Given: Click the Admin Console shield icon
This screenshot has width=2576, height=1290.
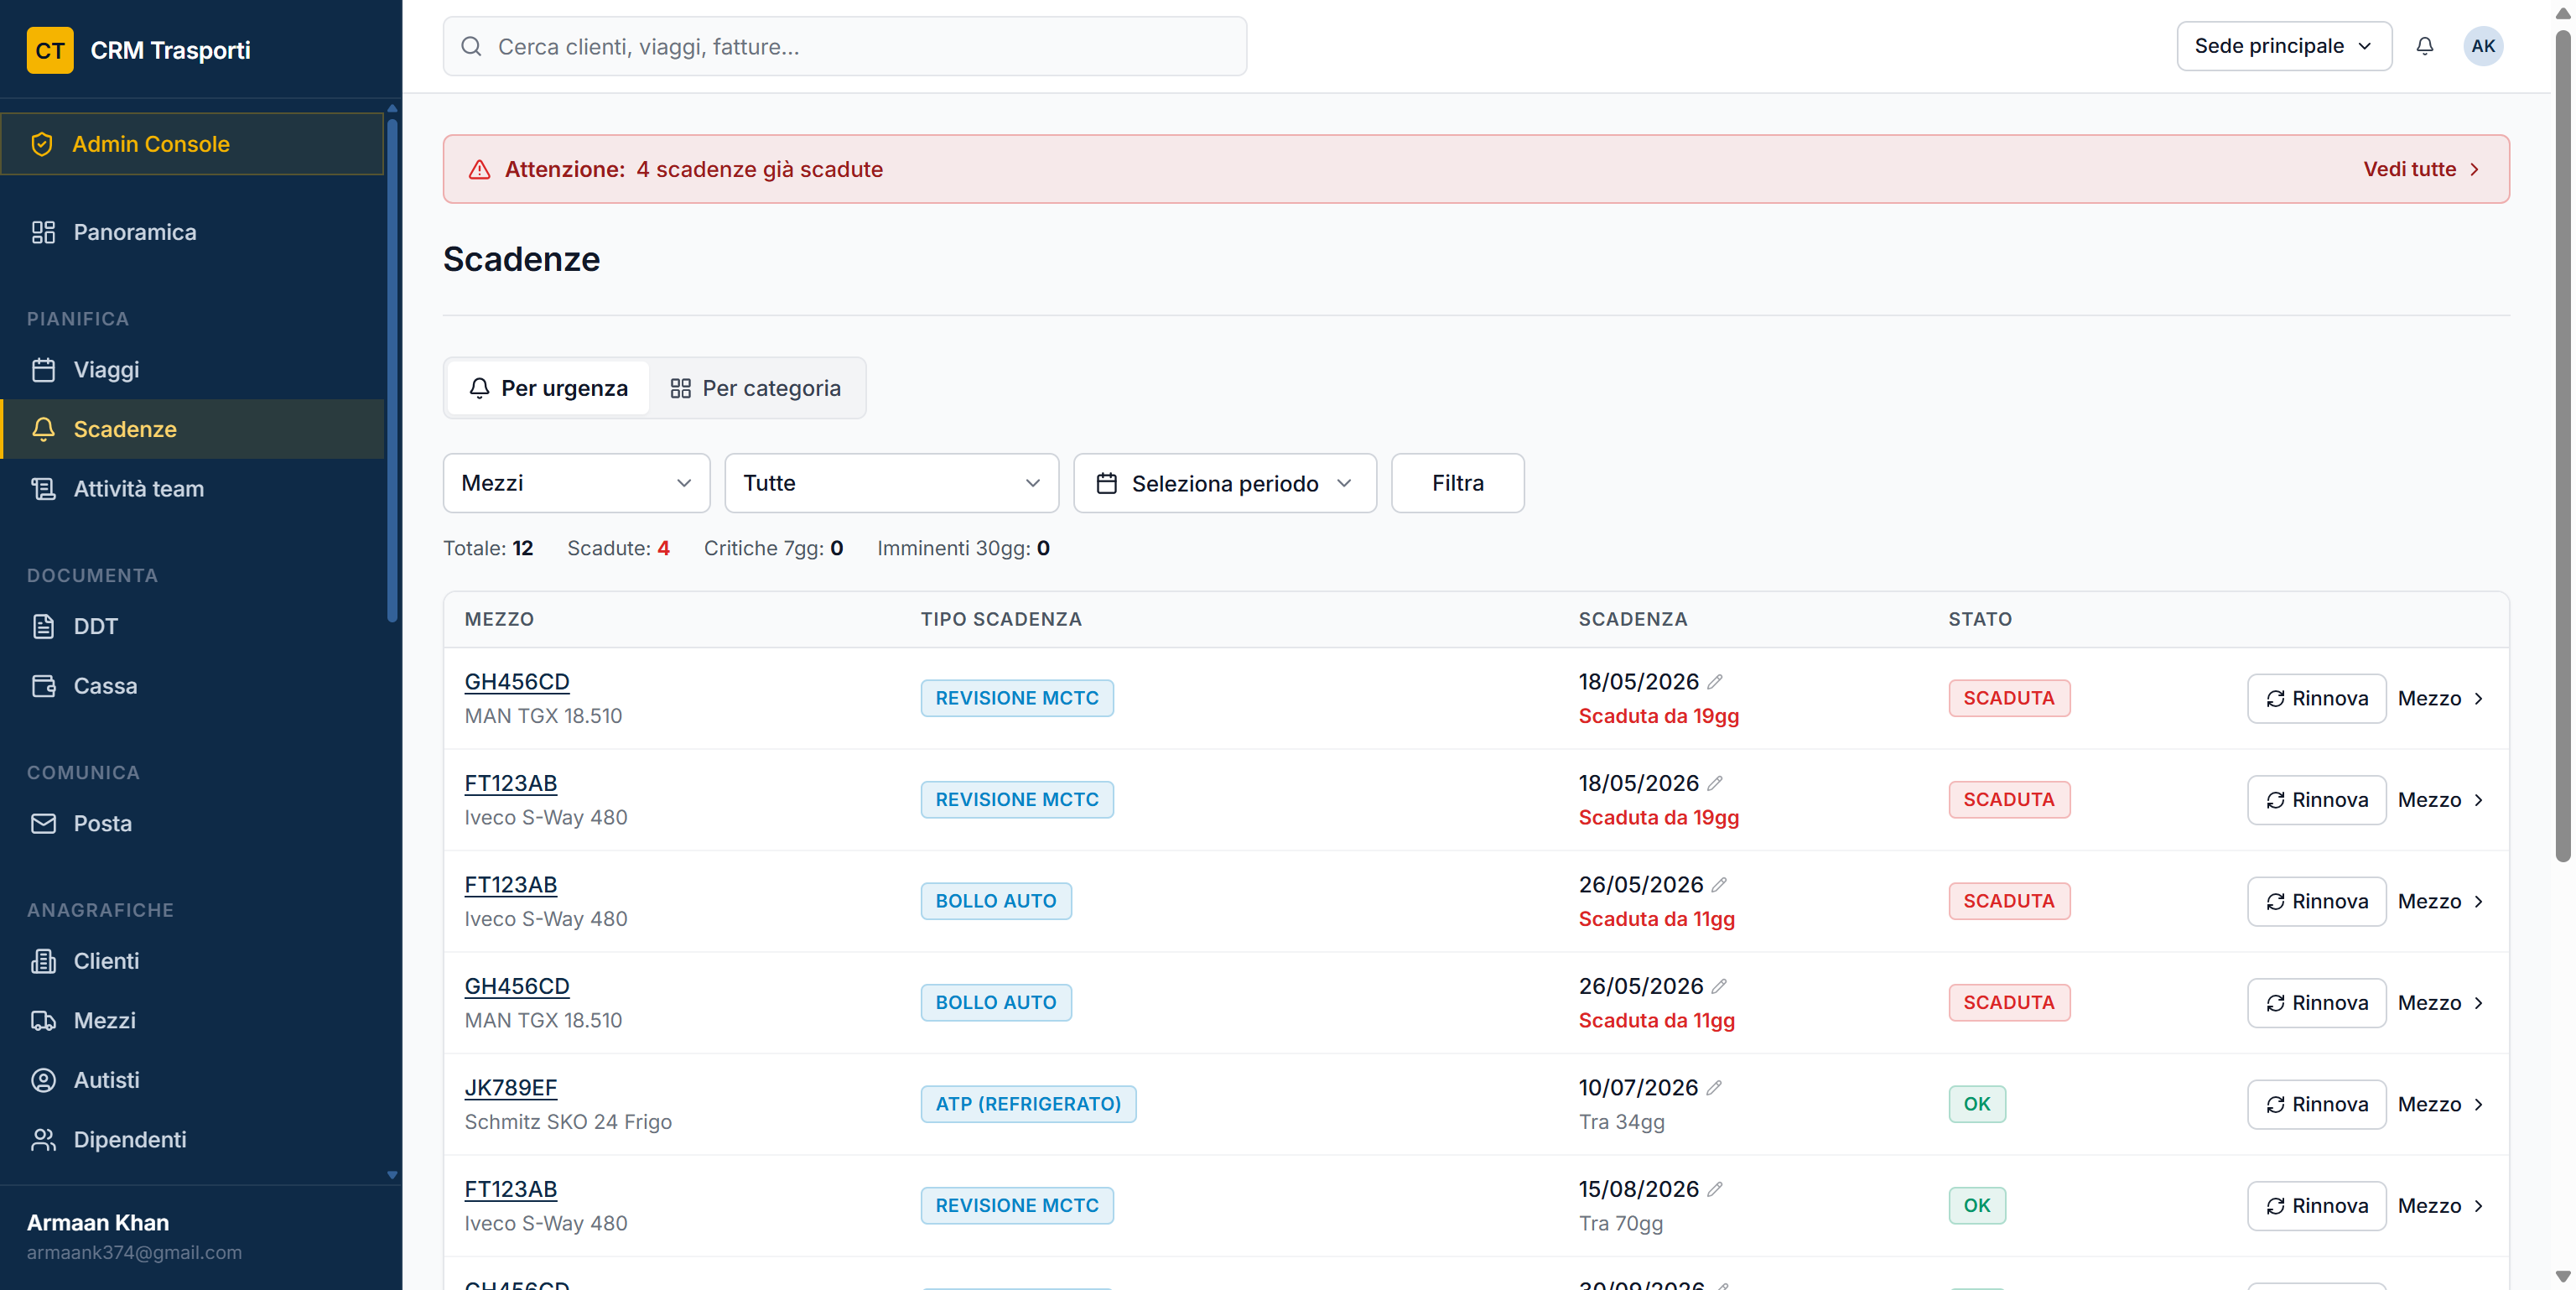Looking at the screenshot, I should (x=42, y=144).
